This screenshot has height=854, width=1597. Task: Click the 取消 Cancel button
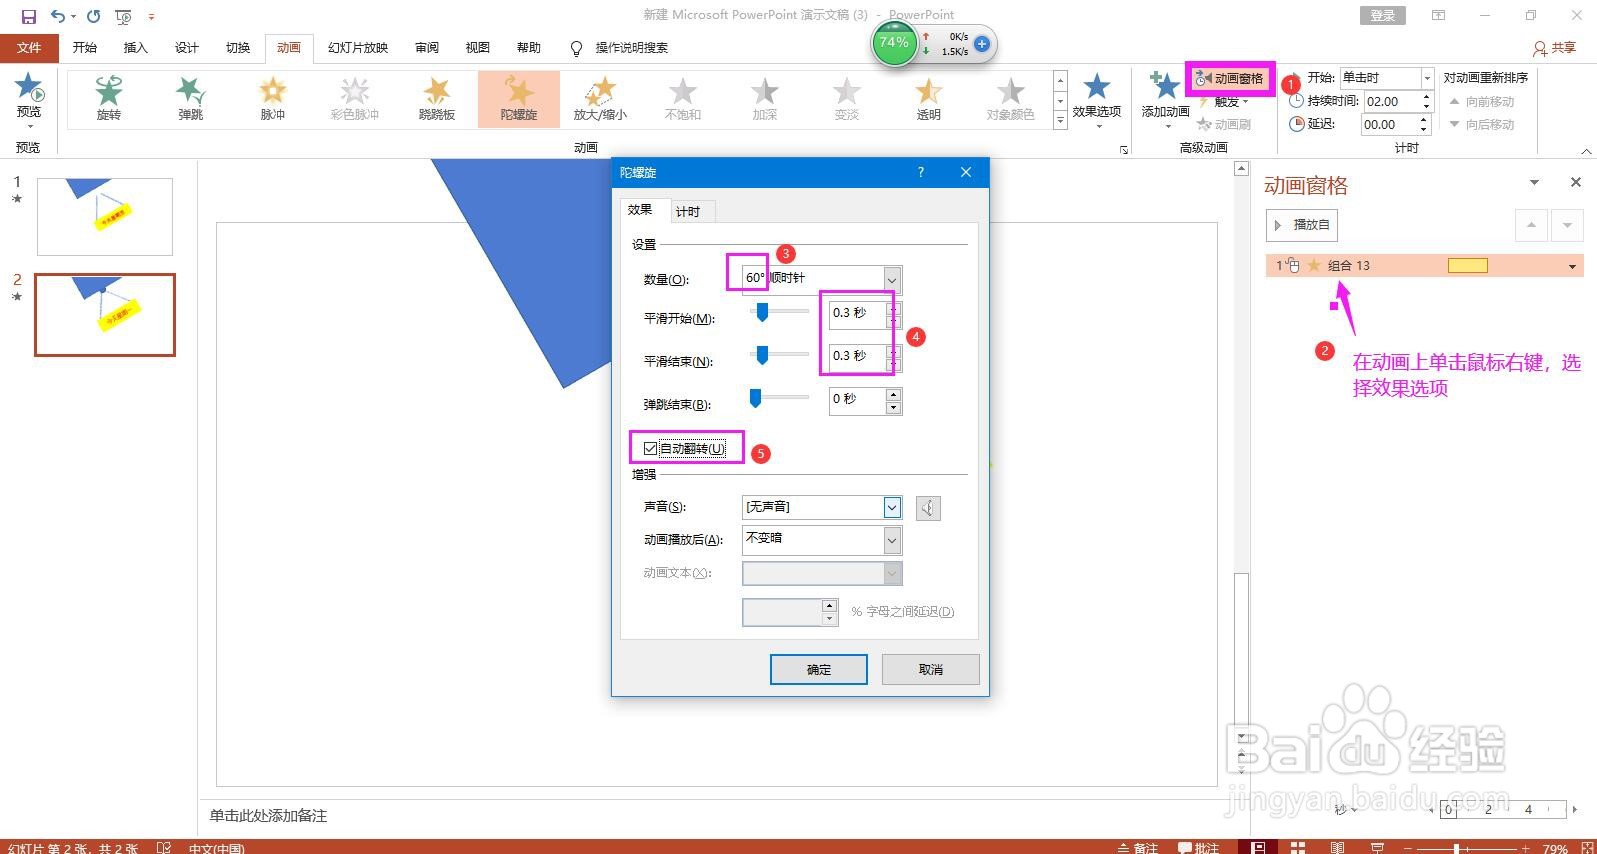pos(931,669)
